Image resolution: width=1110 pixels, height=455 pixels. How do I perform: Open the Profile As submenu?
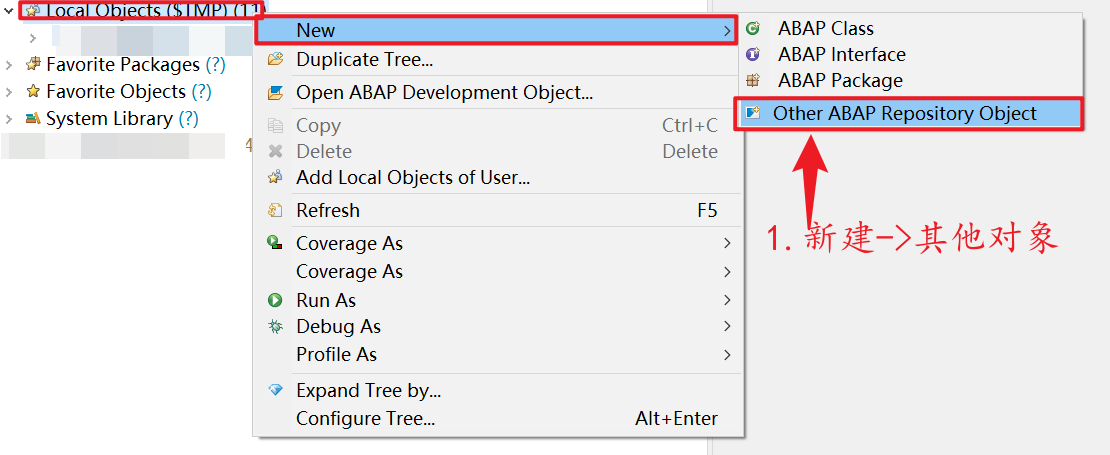pyautogui.click(x=498, y=355)
